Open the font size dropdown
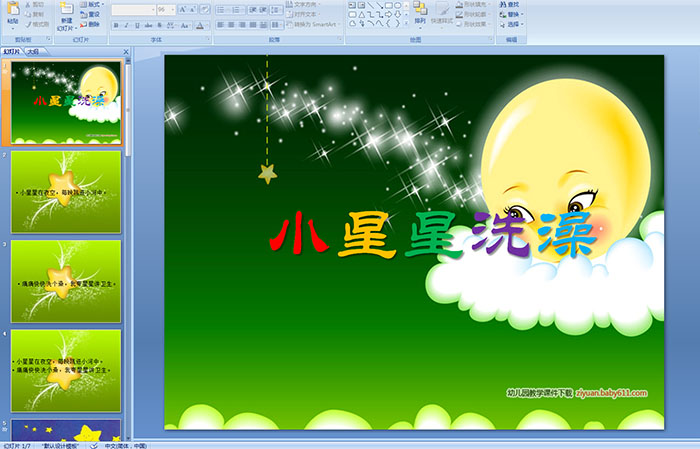 click(171, 9)
